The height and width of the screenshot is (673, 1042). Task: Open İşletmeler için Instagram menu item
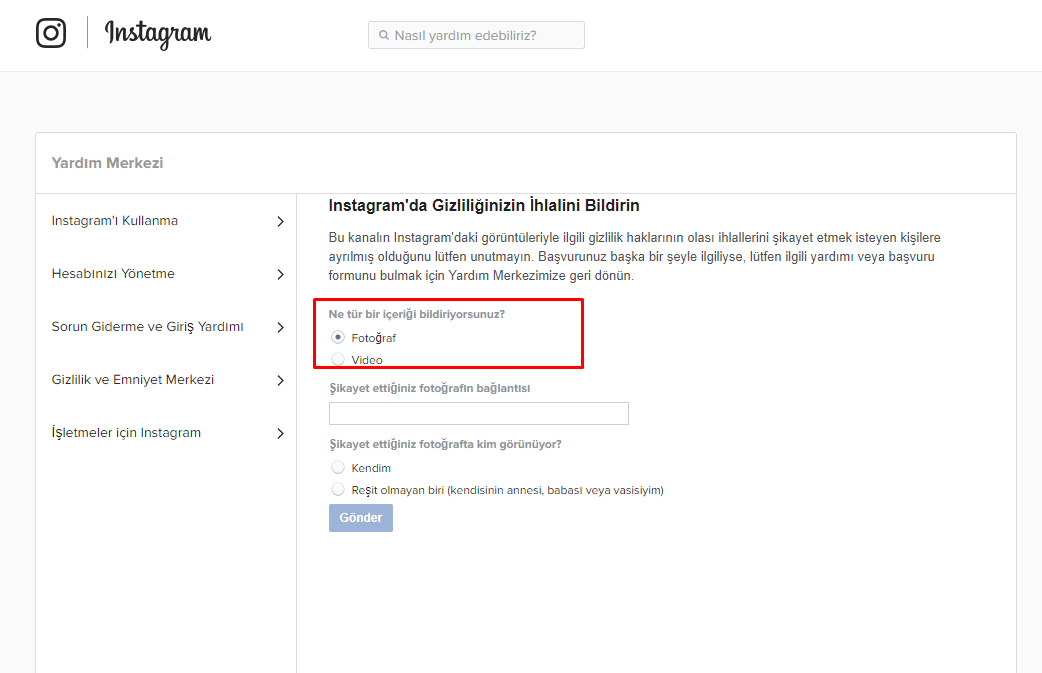pos(126,433)
